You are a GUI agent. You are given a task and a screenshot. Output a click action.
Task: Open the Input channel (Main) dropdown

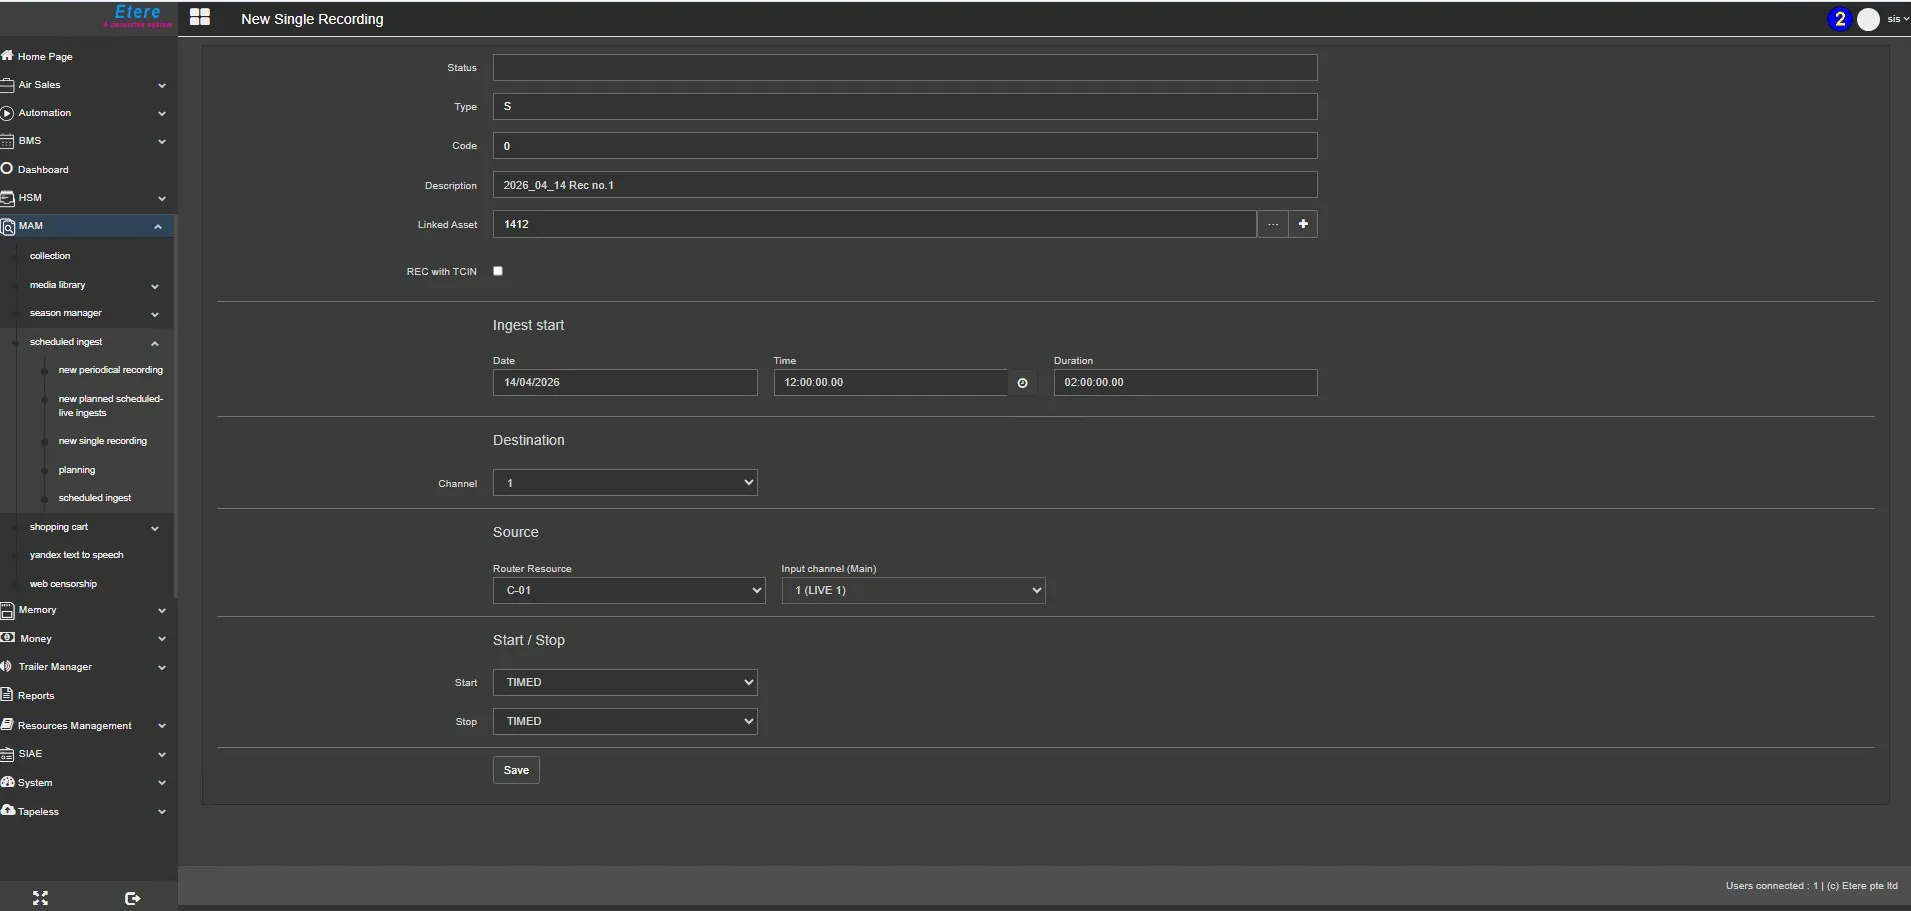click(913, 590)
